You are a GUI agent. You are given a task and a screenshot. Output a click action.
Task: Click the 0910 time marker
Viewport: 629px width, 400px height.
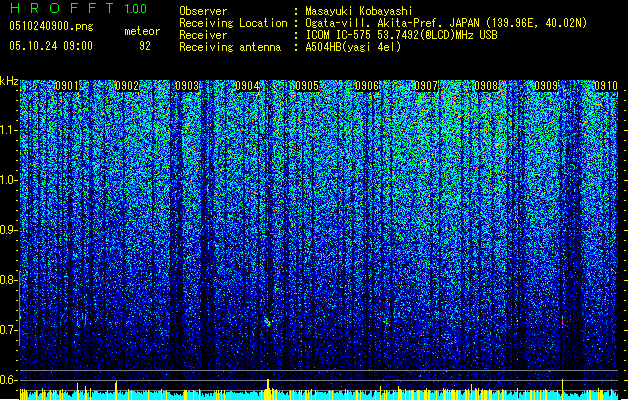(x=605, y=86)
